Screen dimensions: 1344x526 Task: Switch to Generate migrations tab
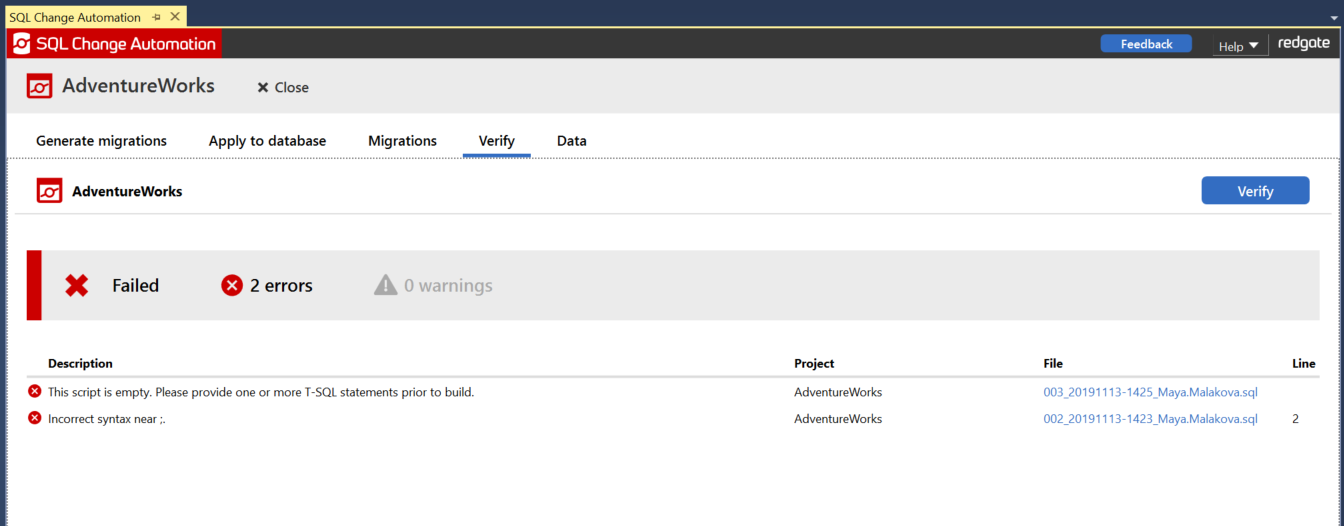(x=101, y=141)
